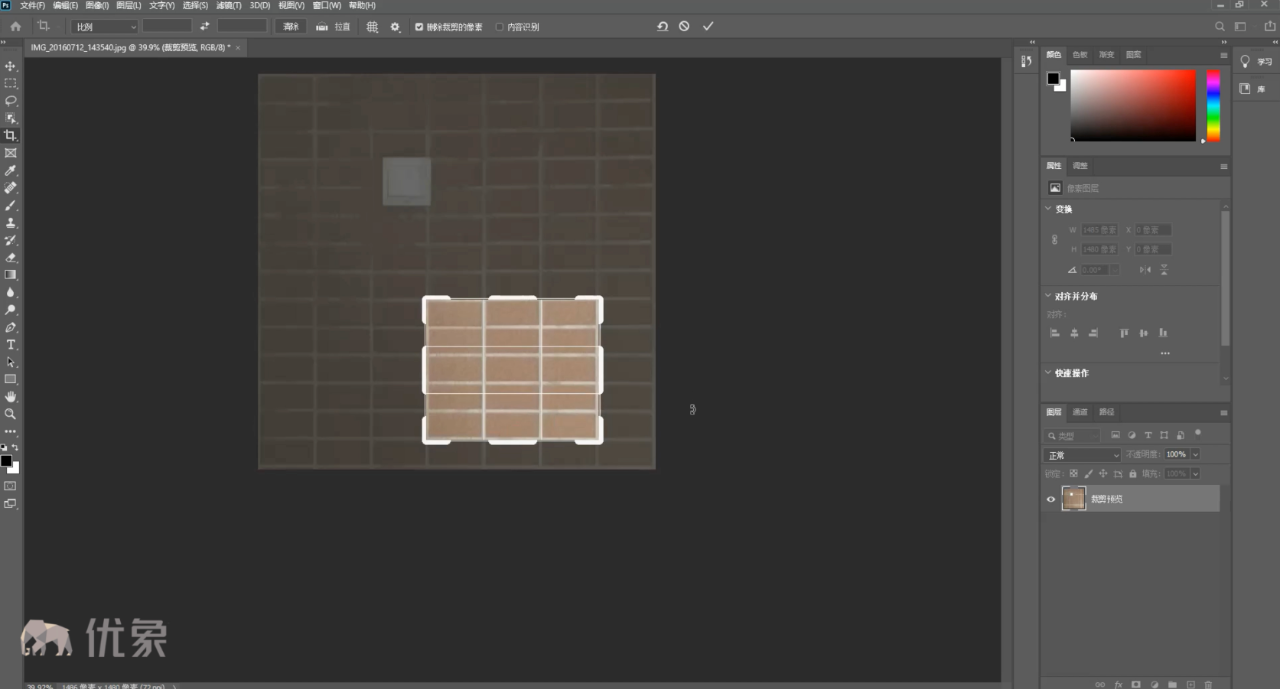Switch to the 通道 tab
The width and height of the screenshot is (1280, 689).
pyautogui.click(x=1080, y=412)
